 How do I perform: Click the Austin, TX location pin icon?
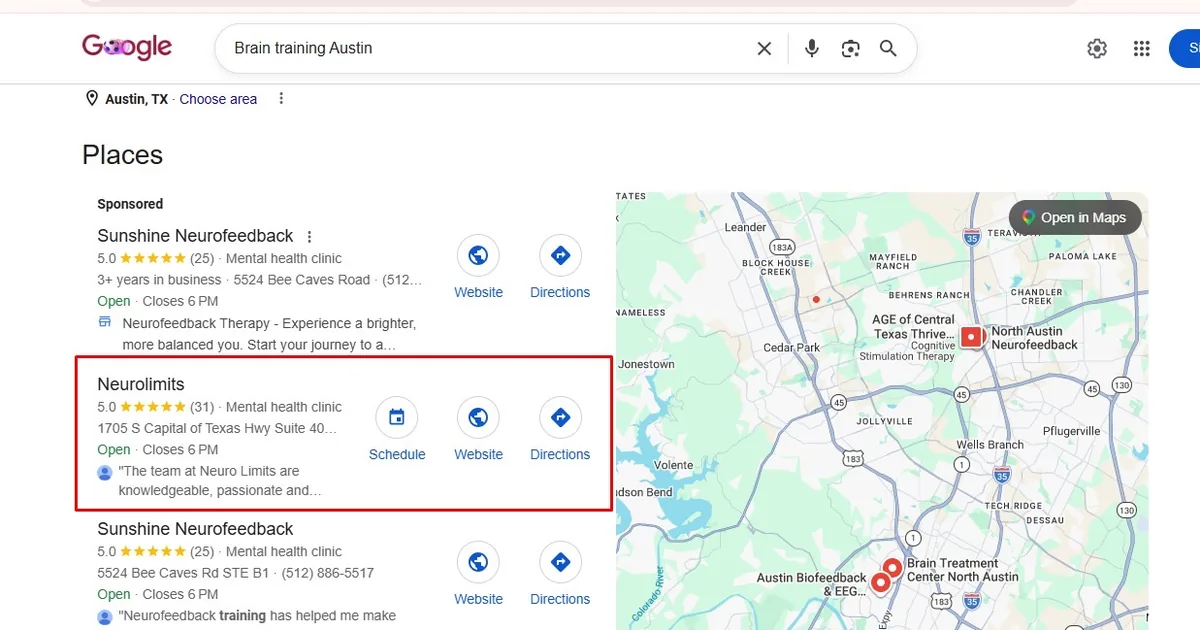[x=92, y=99]
